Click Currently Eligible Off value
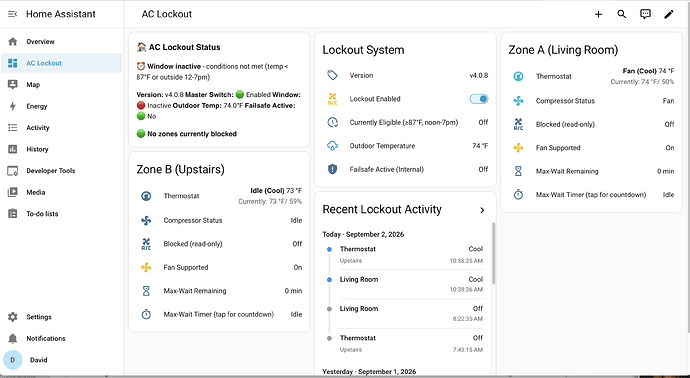Viewport: 690px width, 378px height. 483,122
